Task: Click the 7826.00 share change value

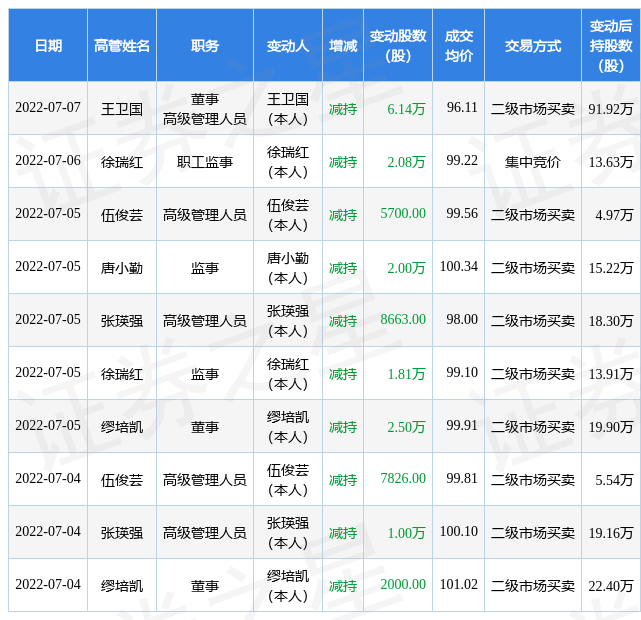Action: [x=403, y=478]
